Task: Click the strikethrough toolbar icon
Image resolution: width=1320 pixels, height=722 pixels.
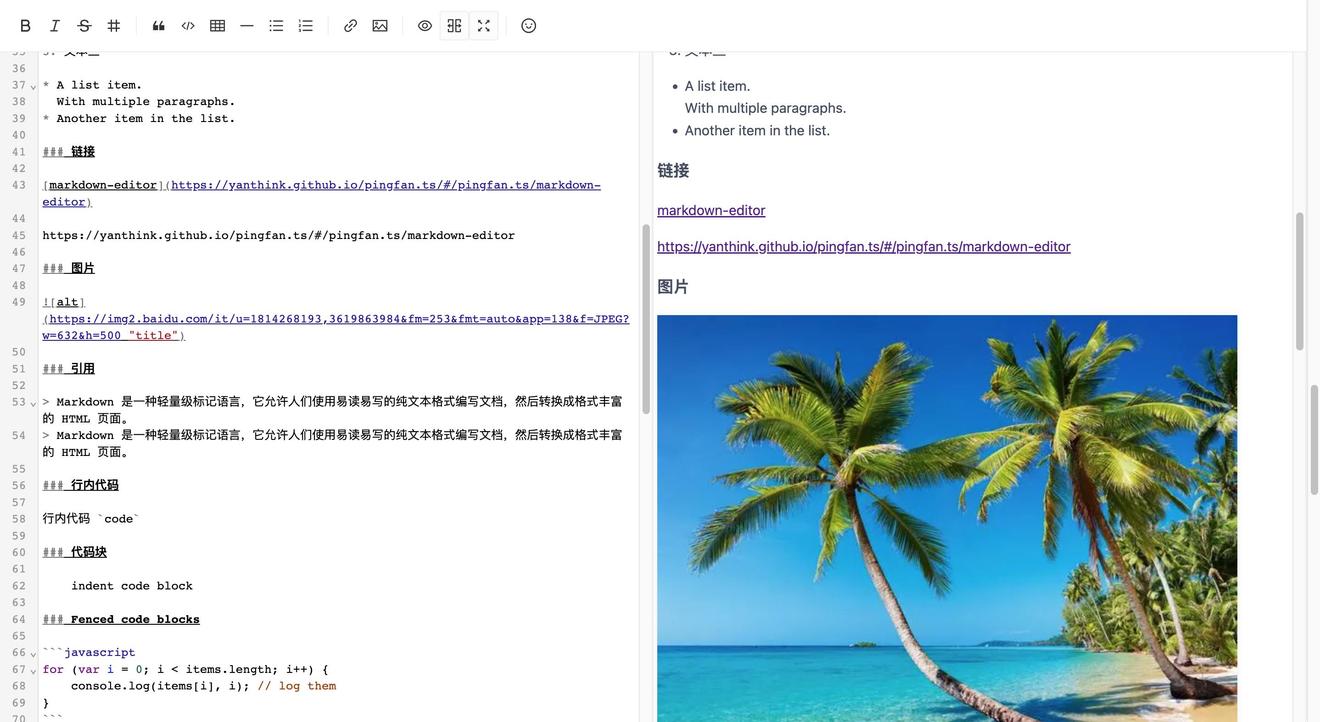Action: click(84, 26)
